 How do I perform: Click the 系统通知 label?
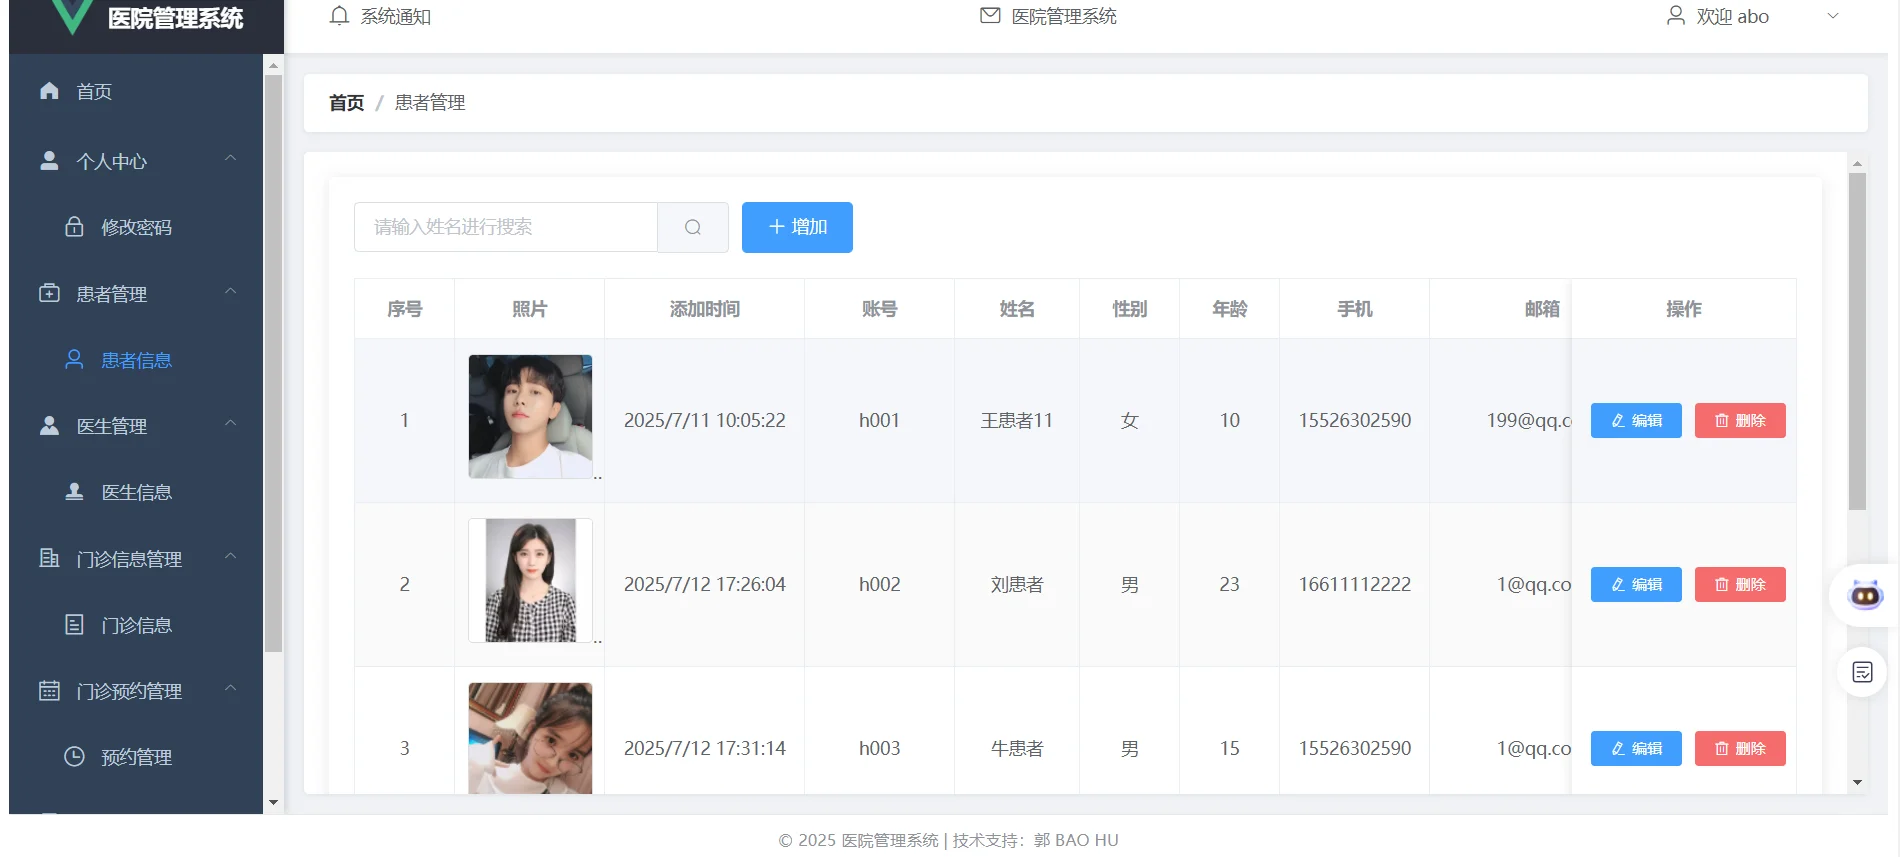[x=396, y=16]
